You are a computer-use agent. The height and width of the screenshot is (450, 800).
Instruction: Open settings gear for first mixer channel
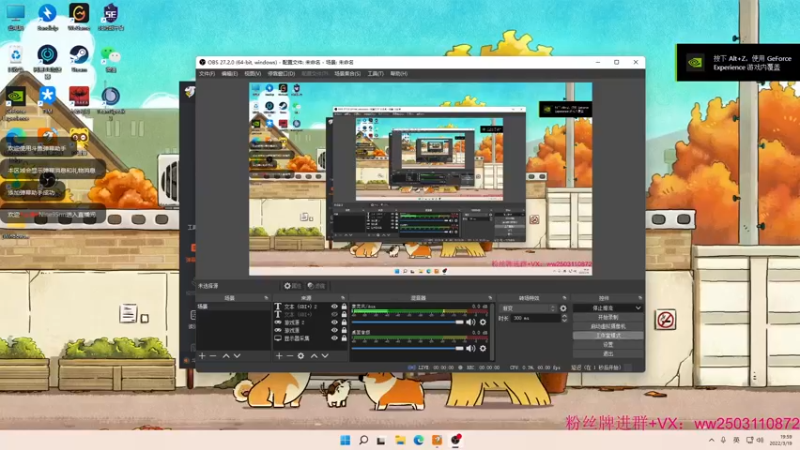tap(483, 322)
